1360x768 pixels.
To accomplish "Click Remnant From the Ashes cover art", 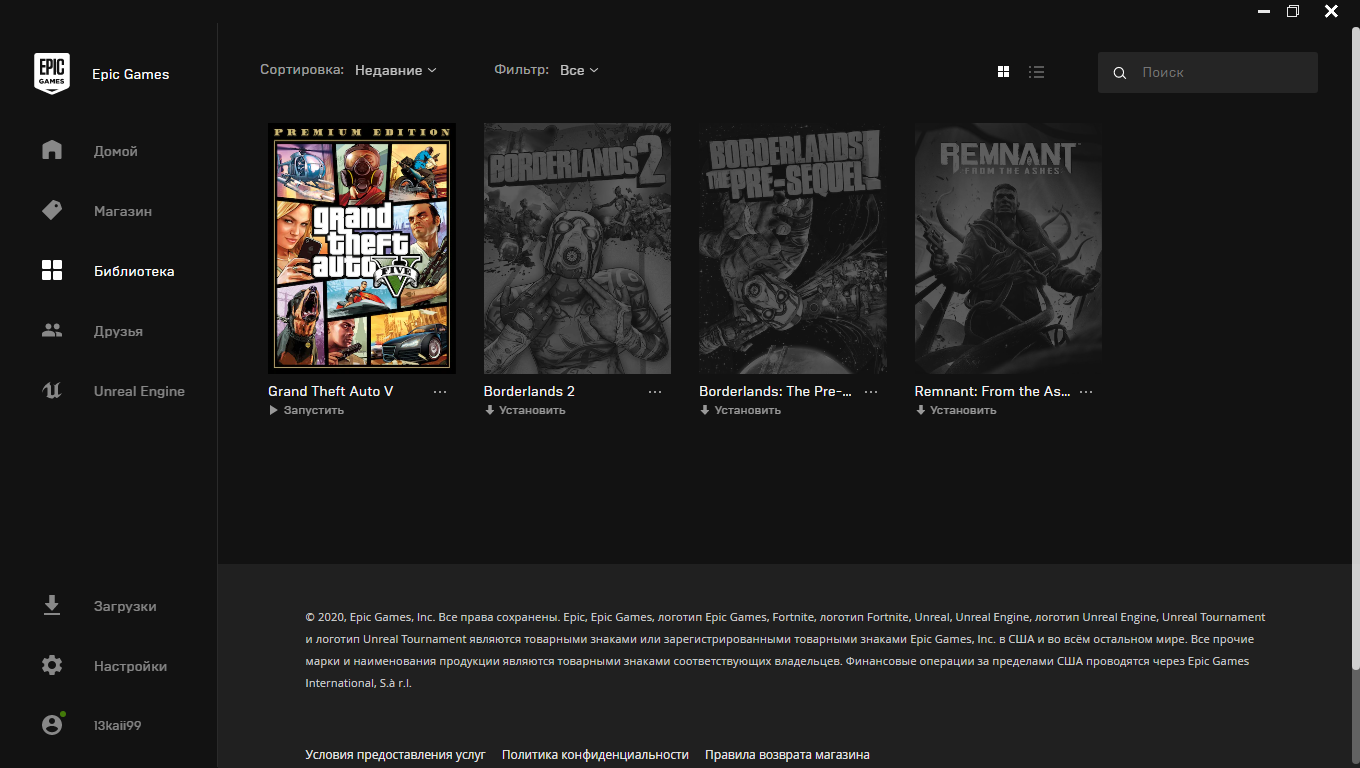I will pos(1008,248).
